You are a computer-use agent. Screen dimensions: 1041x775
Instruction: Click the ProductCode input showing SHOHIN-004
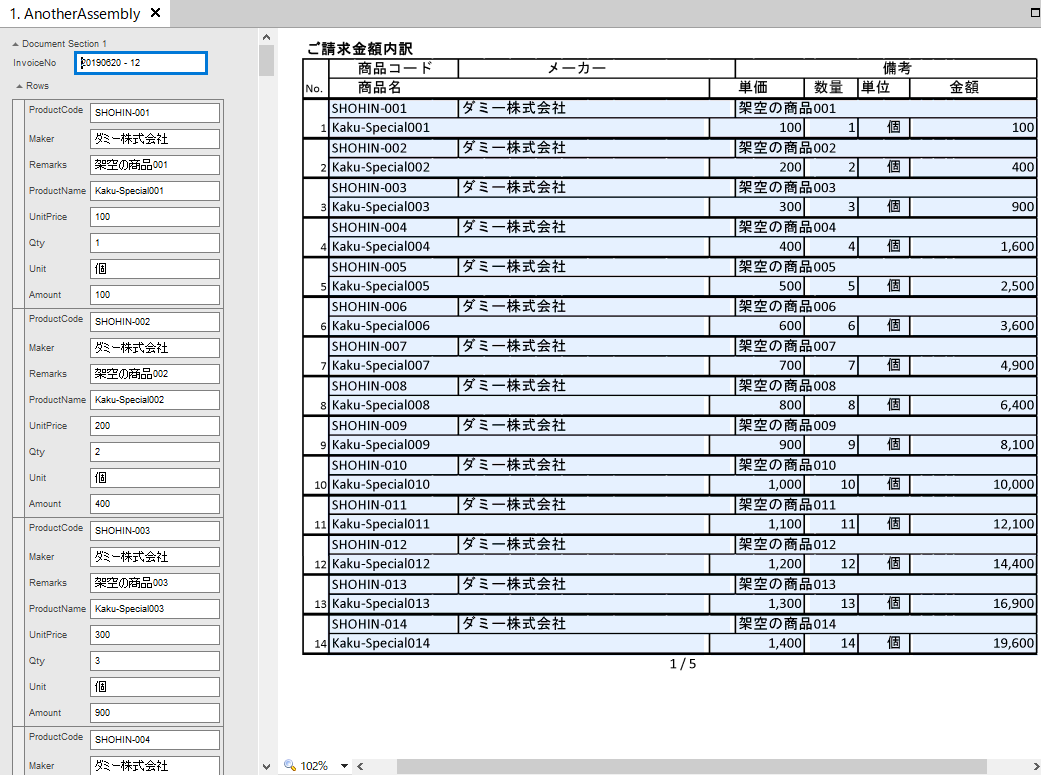pos(155,740)
